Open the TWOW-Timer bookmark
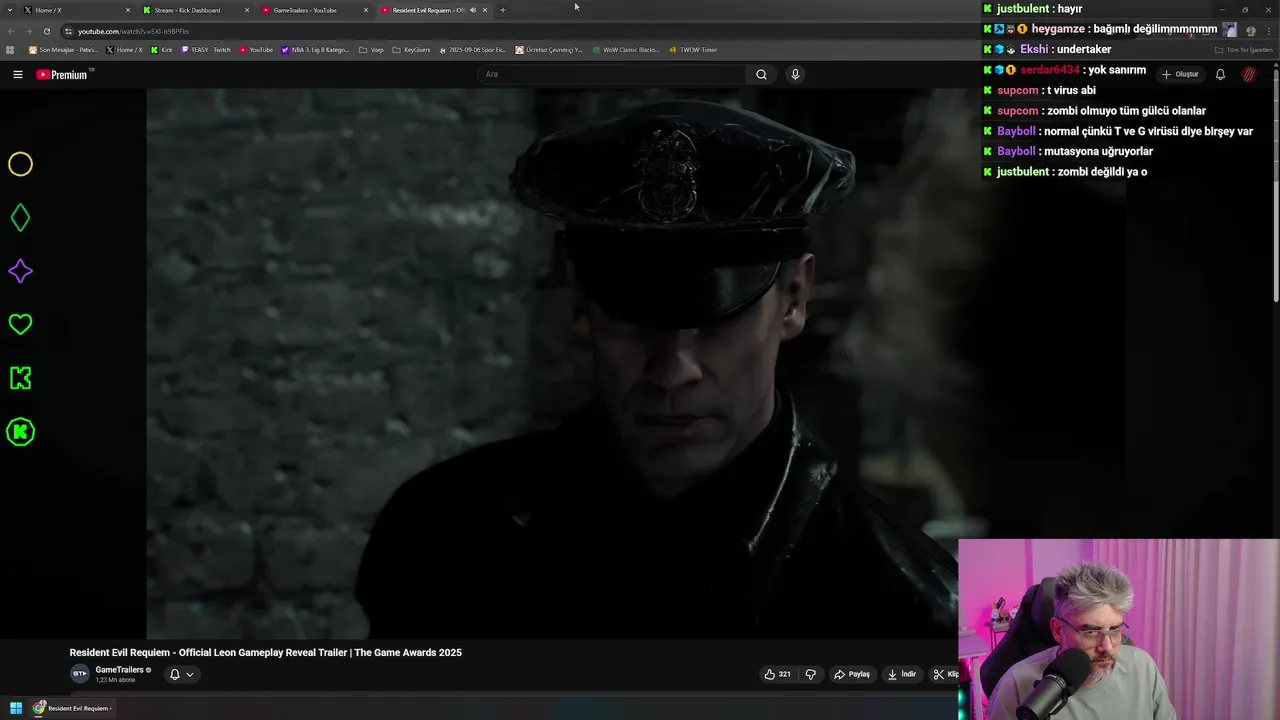This screenshot has width=1280, height=720. [x=693, y=50]
